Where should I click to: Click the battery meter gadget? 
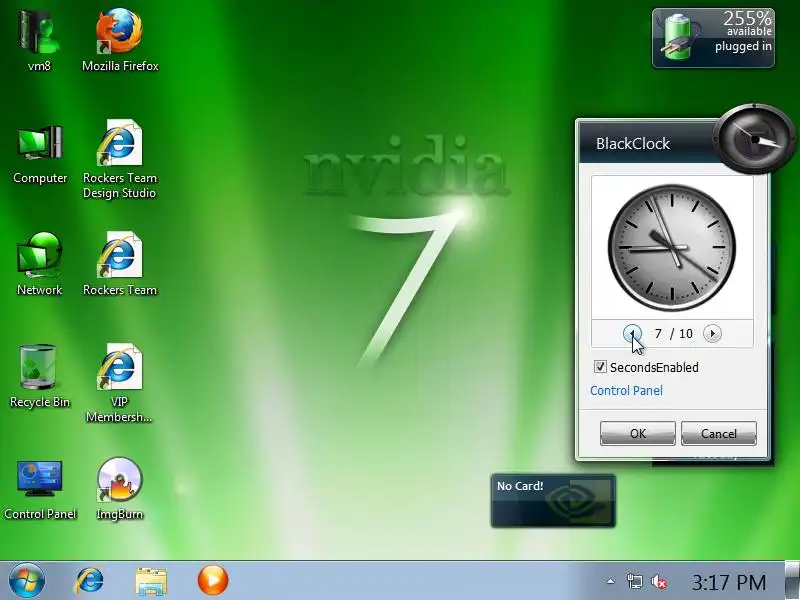[713, 38]
